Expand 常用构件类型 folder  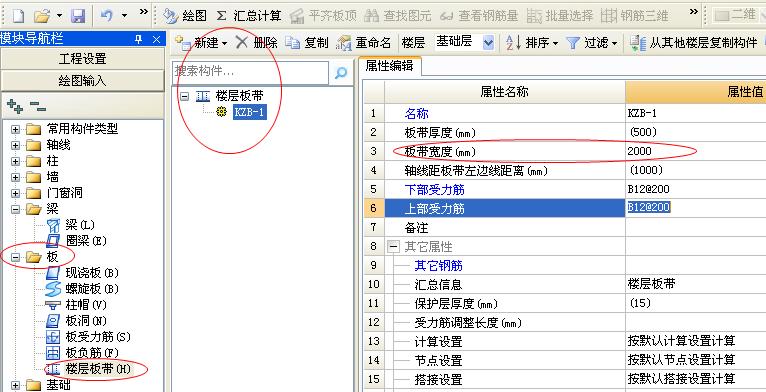coord(16,130)
